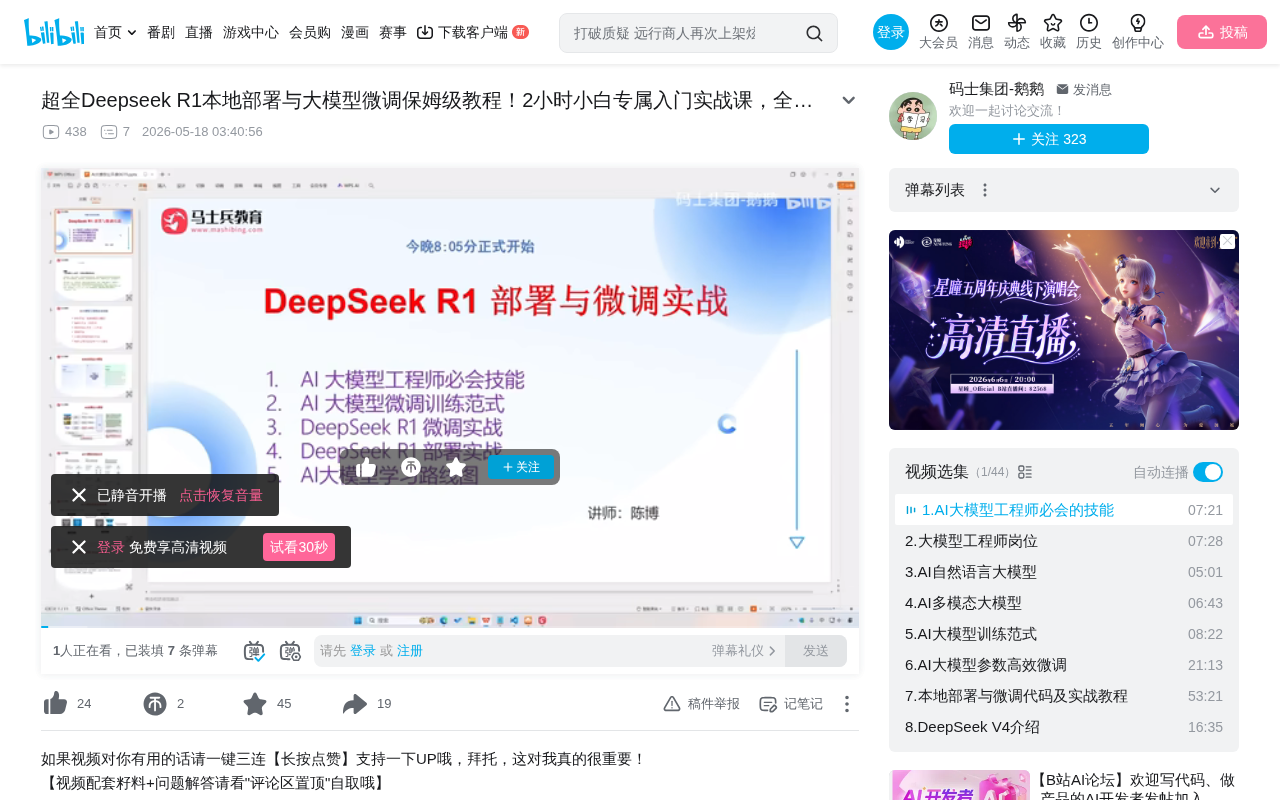Play episode 7.本地部署与微调代码及实战教程
This screenshot has width=1280, height=800.
(x=1064, y=696)
